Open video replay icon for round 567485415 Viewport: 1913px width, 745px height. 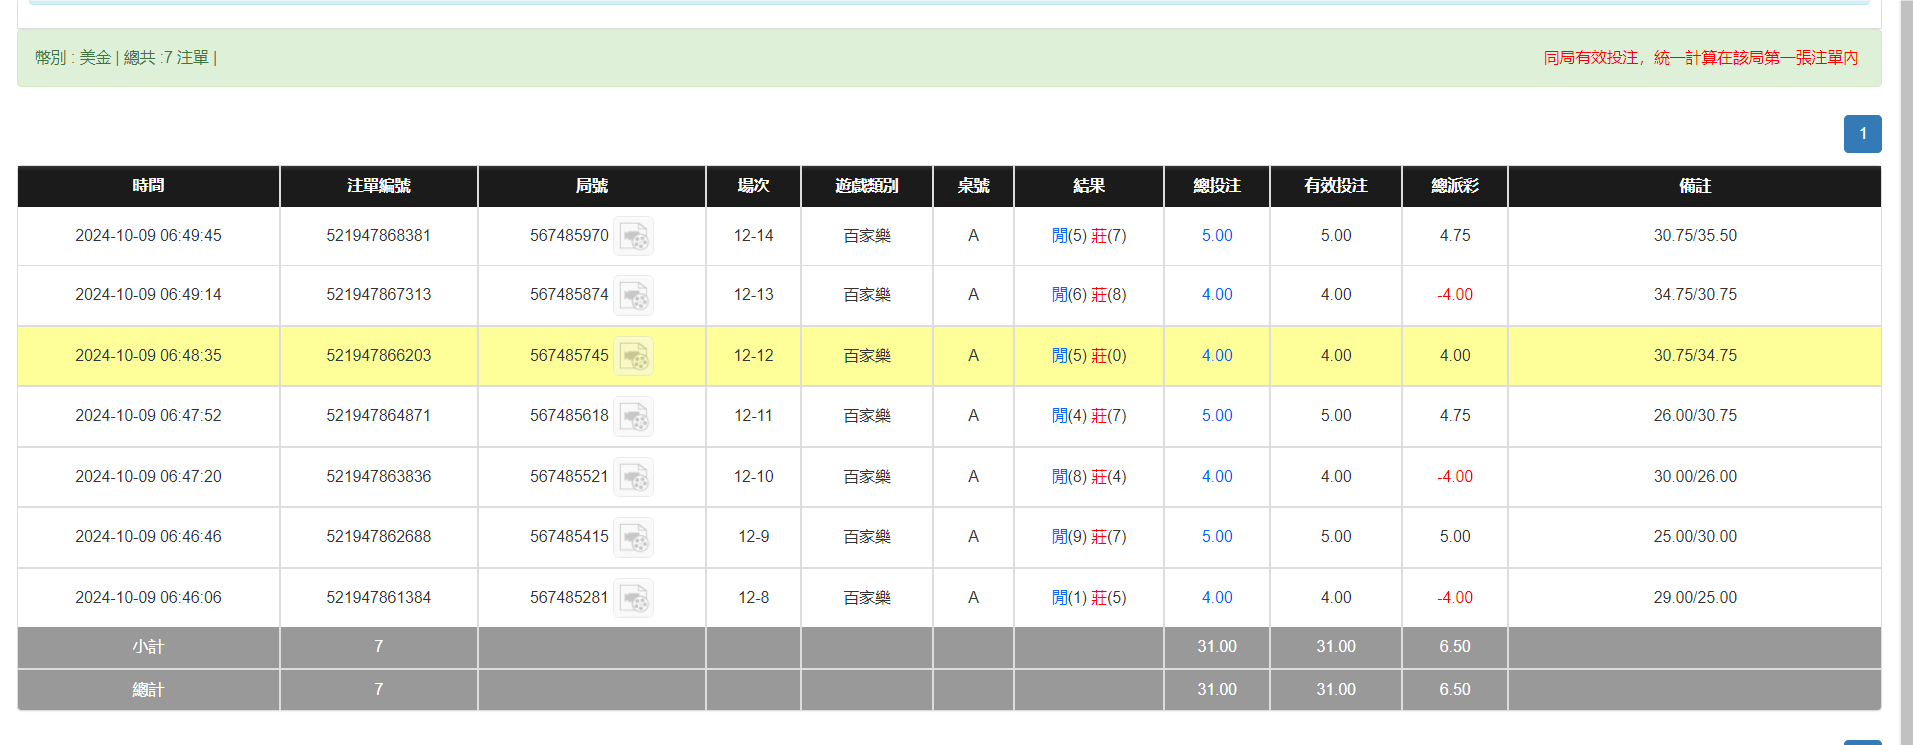point(633,538)
